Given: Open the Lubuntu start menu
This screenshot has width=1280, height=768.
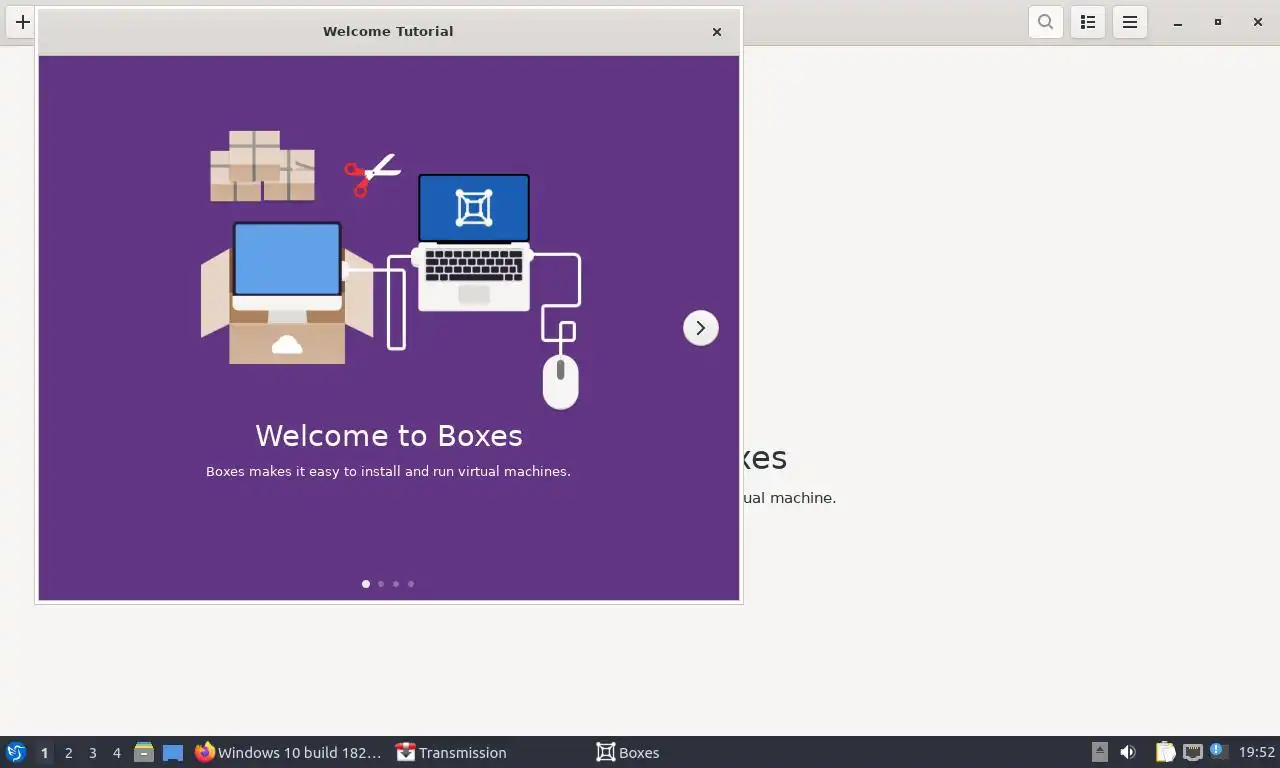Looking at the screenshot, I should coord(15,752).
